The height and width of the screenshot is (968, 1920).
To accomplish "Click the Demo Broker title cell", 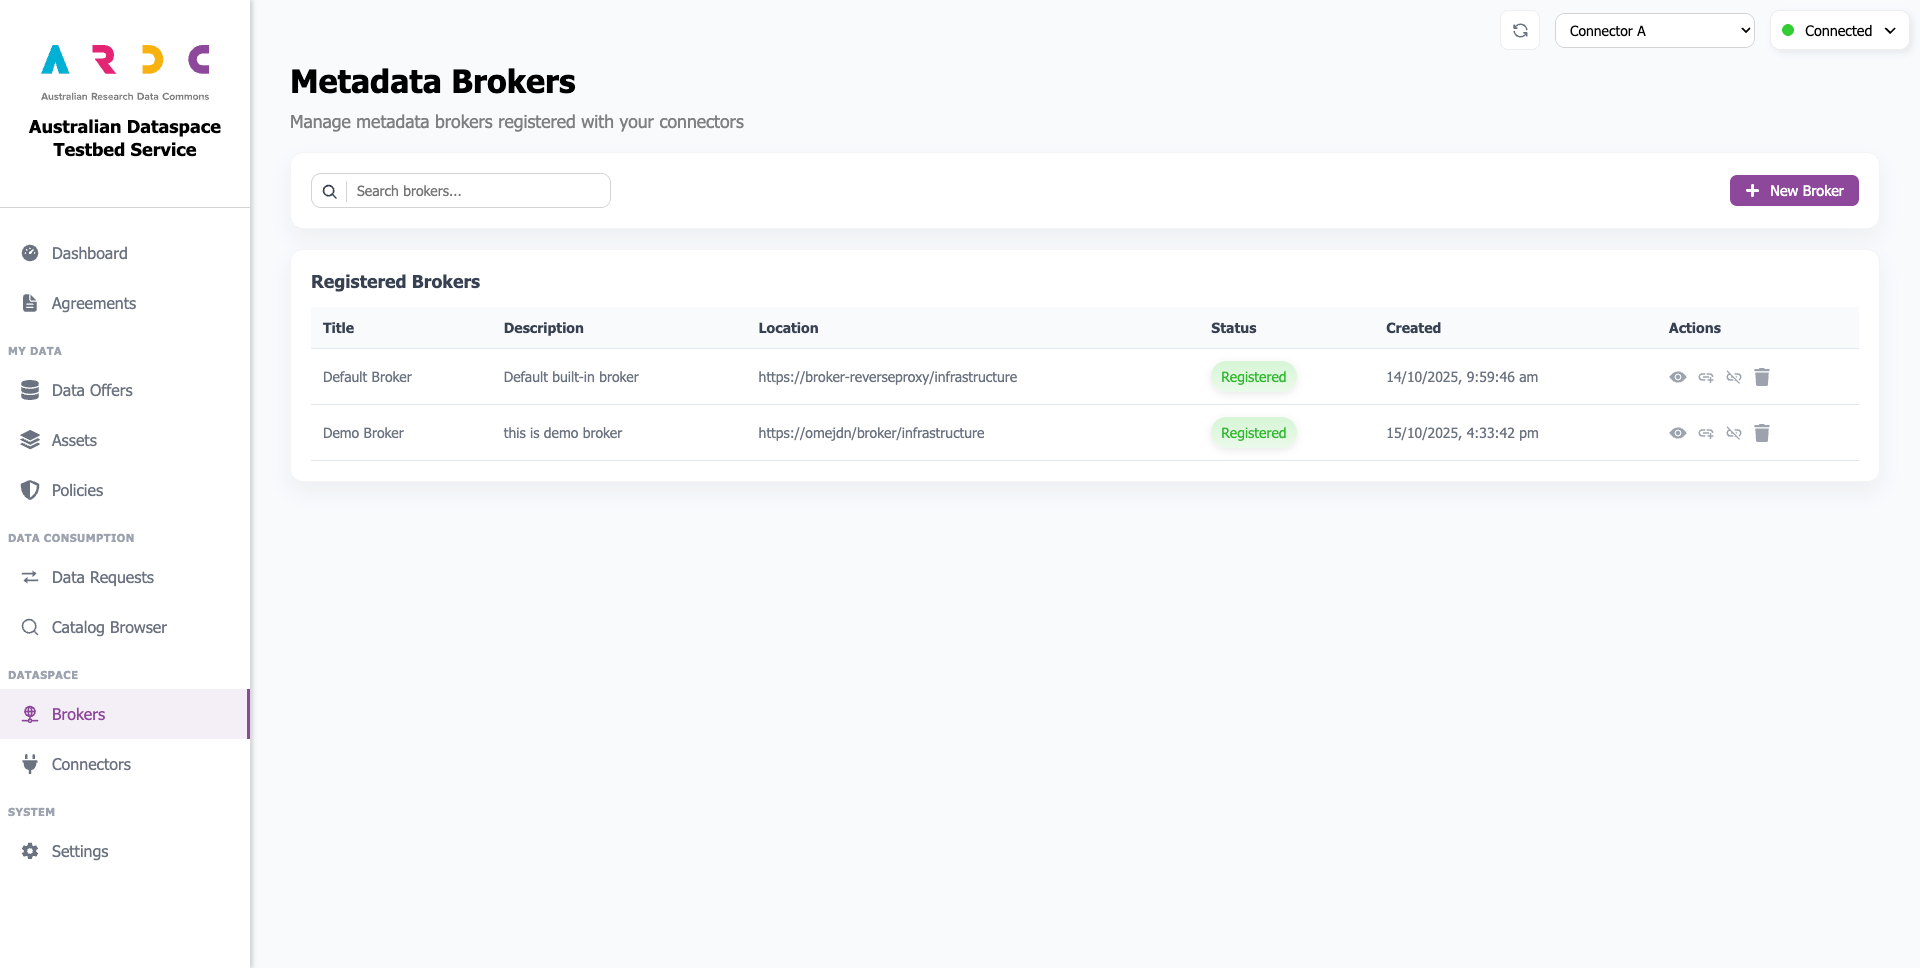I will point(363,433).
